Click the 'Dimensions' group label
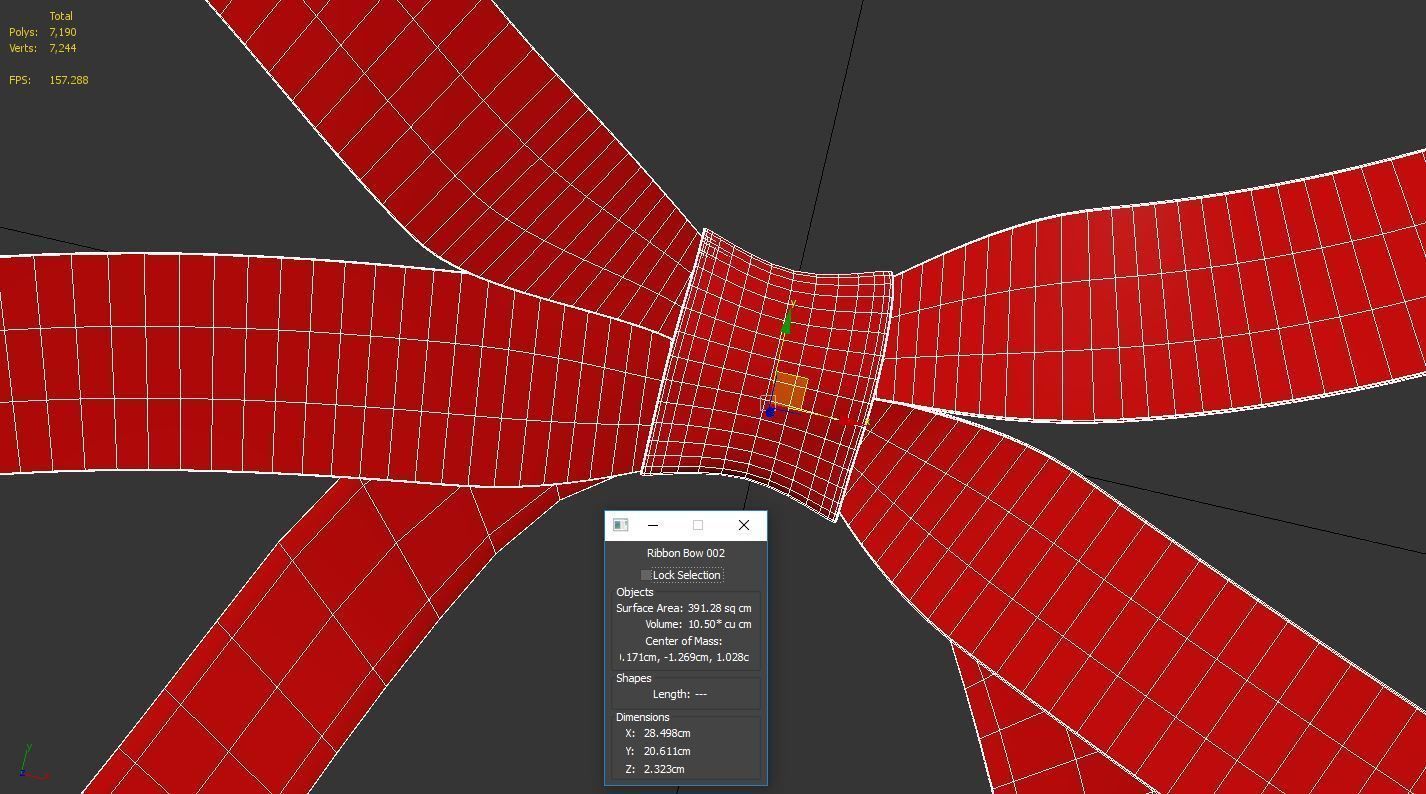The width and height of the screenshot is (1426, 794). coord(643,717)
